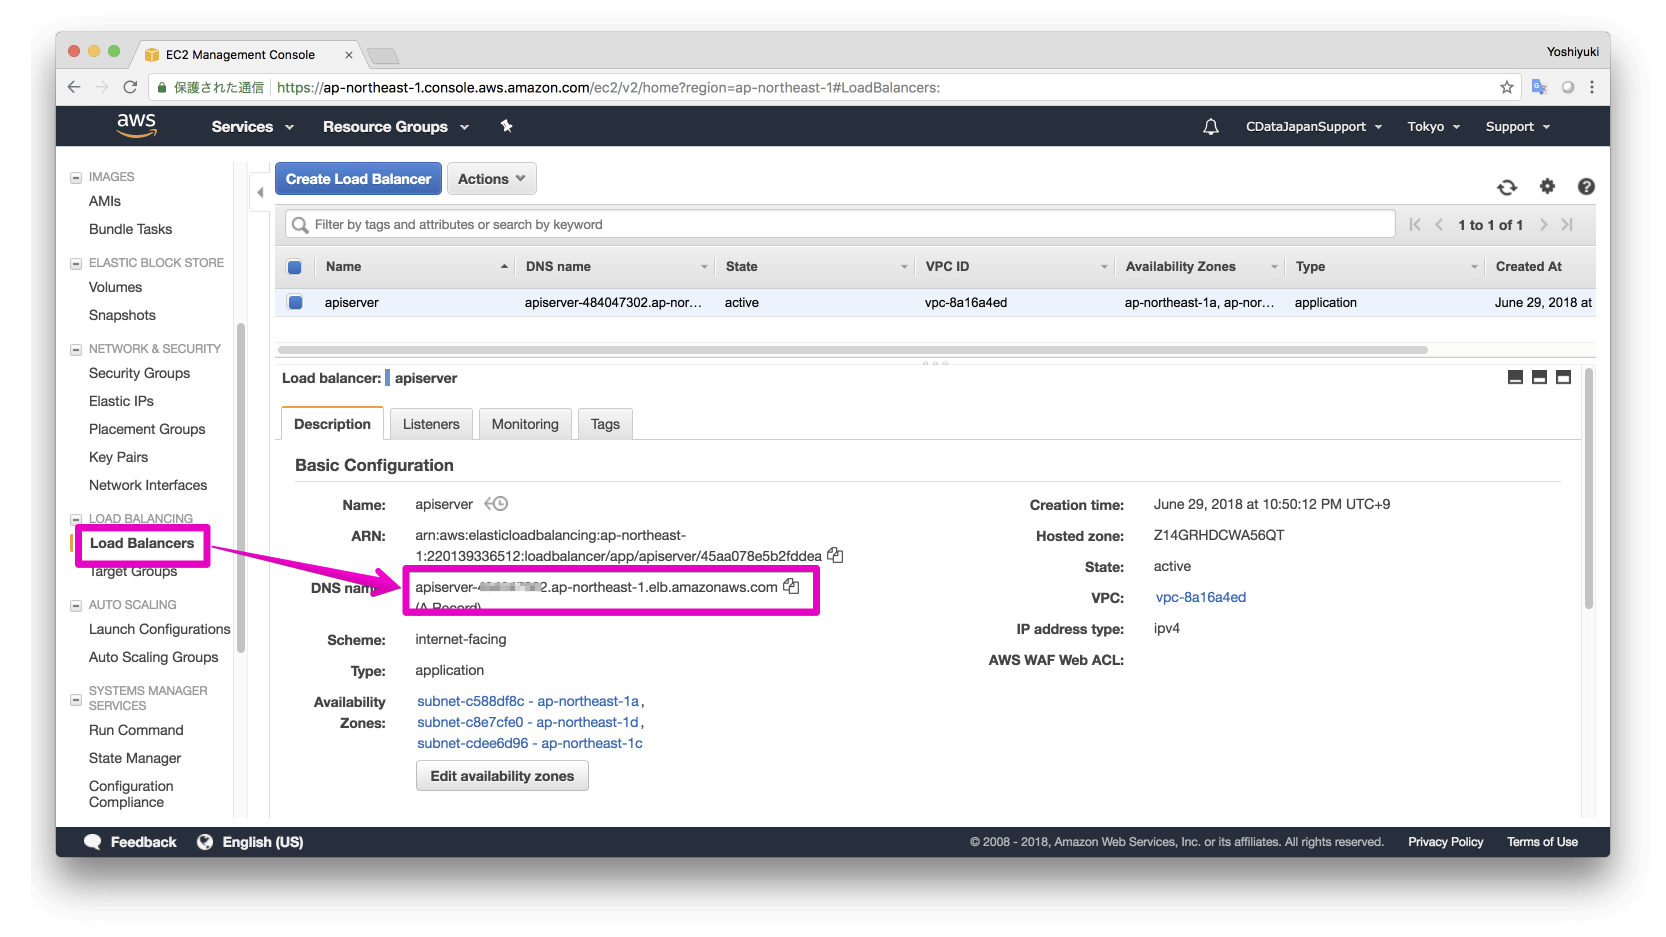Go to first page of results
Image resolution: width=1666 pixels, height=937 pixels.
(1415, 225)
